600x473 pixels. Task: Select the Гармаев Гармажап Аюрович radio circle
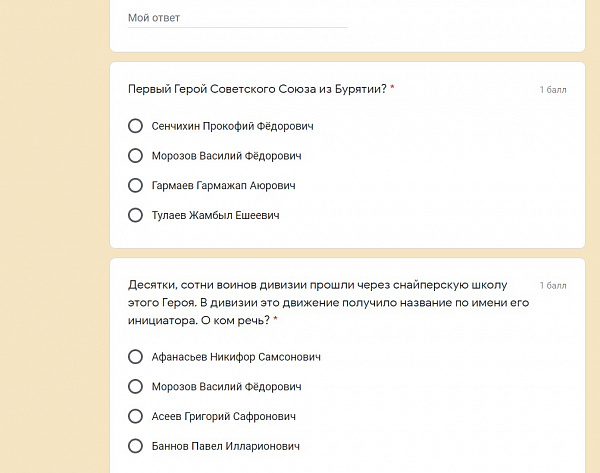click(x=136, y=185)
